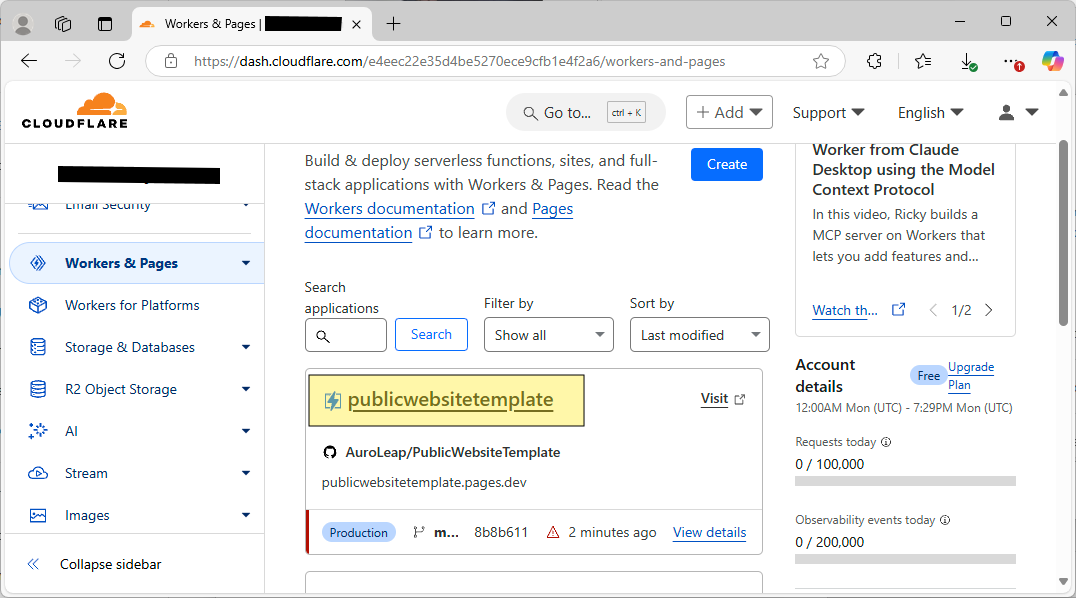This screenshot has width=1076, height=598.
Task: Open the user account profile dropdown
Action: [1018, 113]
